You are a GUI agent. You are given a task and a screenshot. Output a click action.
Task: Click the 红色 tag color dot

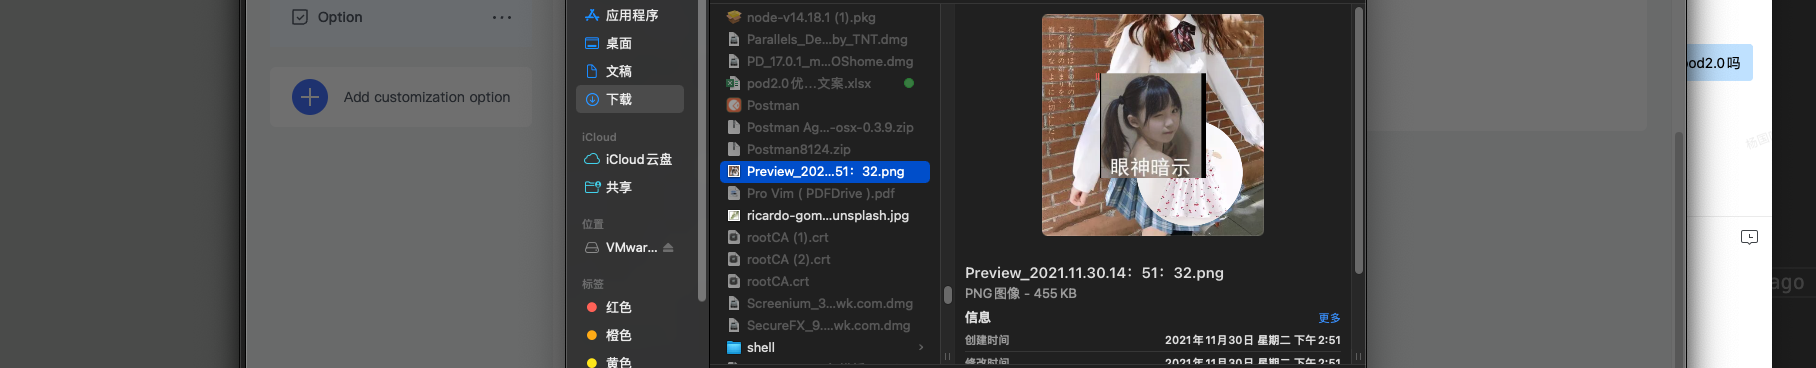coord(592,307)
